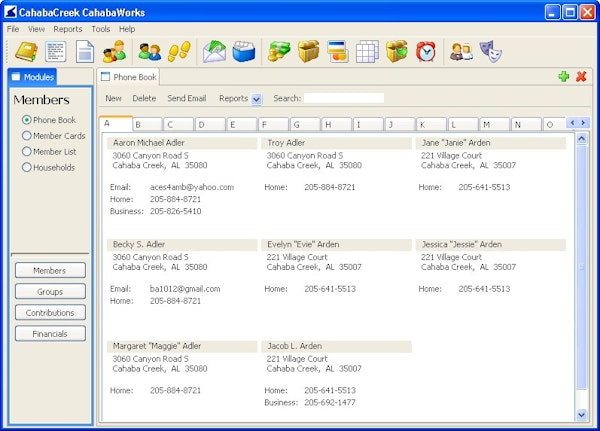
Task: Click the Contributions module button
Action: click(x=50, y=313)
